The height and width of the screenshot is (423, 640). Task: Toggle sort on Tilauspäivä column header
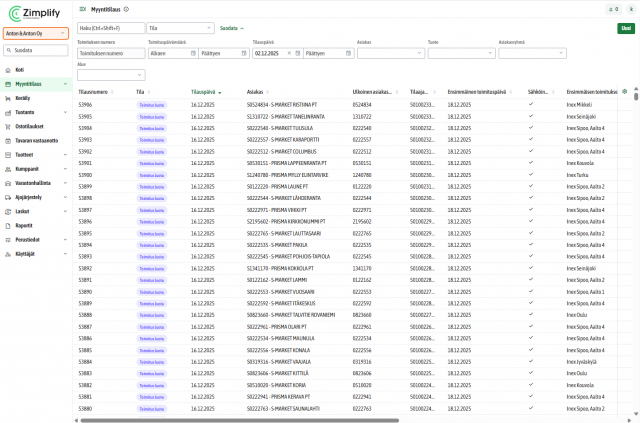tap(205, 91)
